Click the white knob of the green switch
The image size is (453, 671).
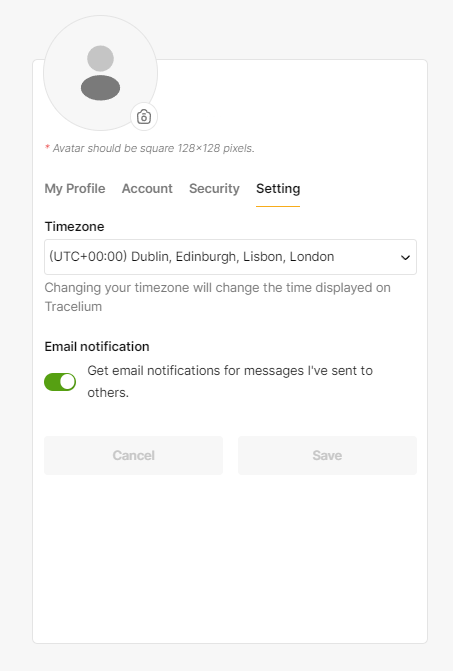point(67,382)
